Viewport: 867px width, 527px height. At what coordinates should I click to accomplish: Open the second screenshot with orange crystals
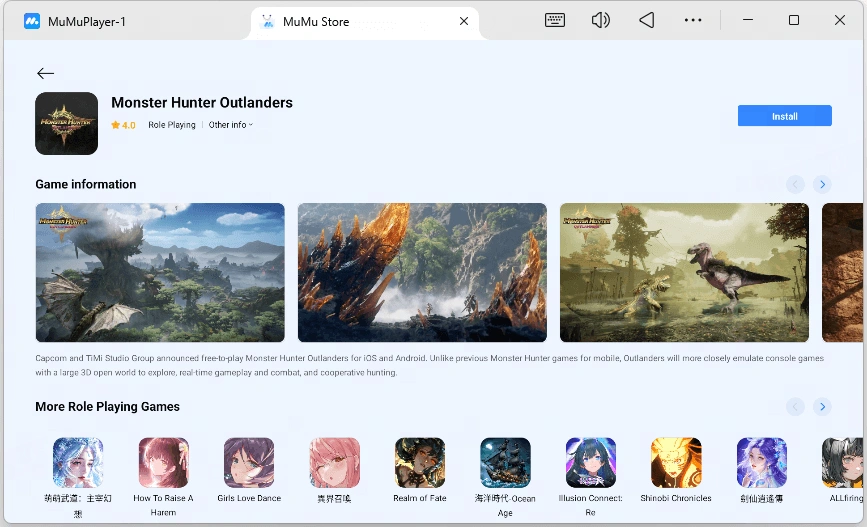pos(422,273)
